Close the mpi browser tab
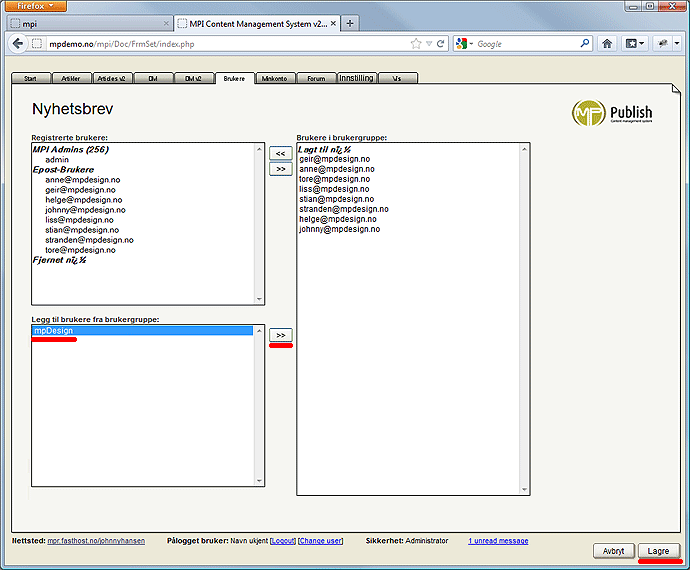The image size is (690, 570). 166,24
